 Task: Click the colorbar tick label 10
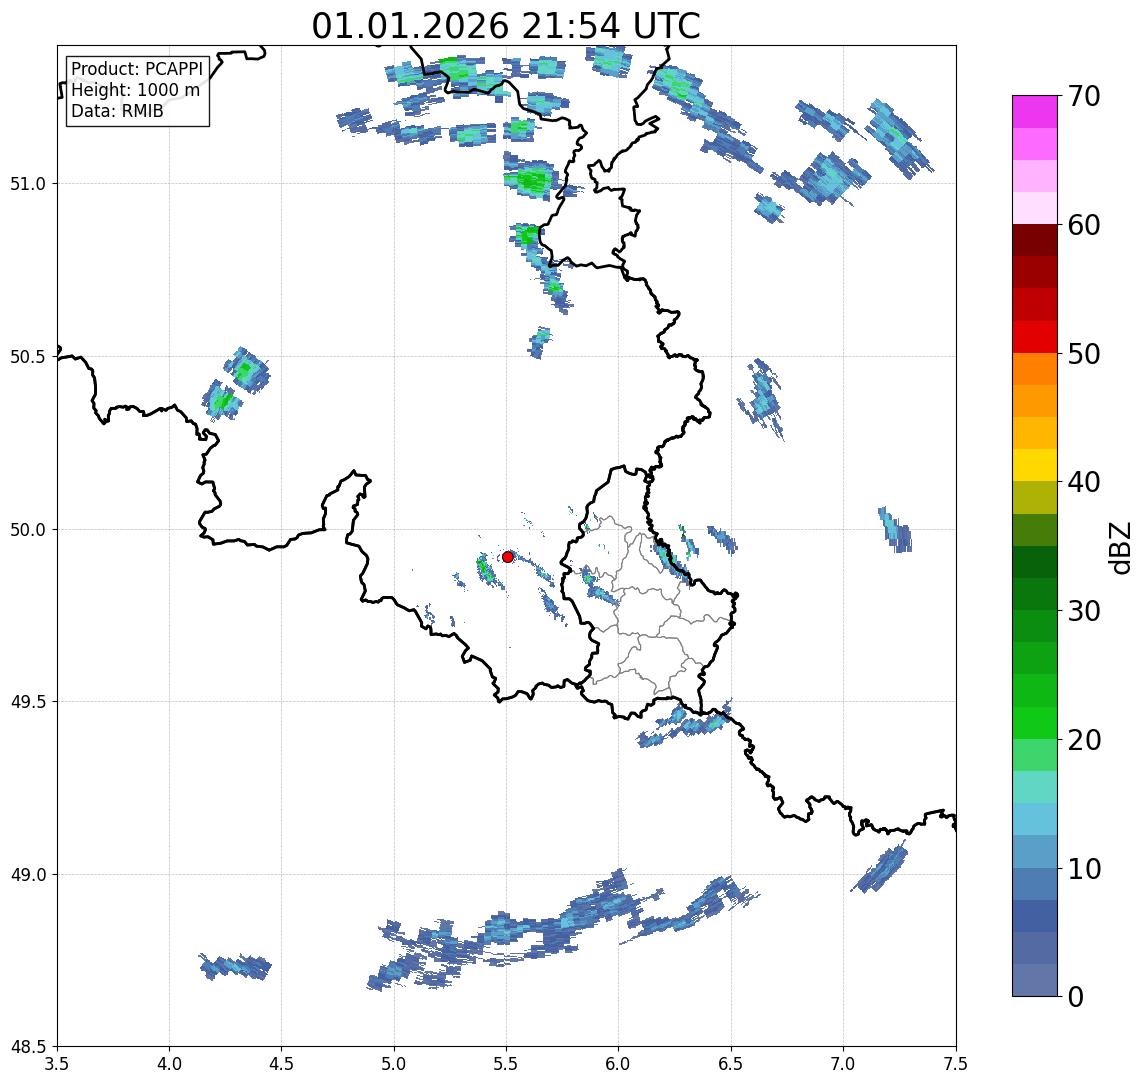click(1084, 868)
